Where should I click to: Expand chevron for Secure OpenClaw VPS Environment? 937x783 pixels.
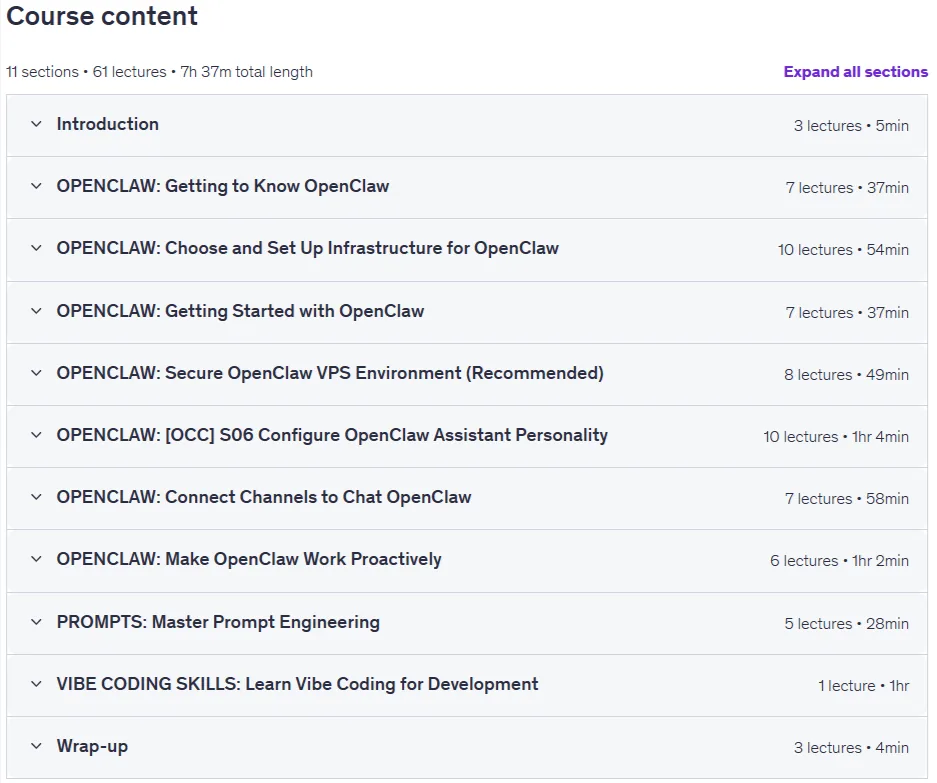point(36,373)
